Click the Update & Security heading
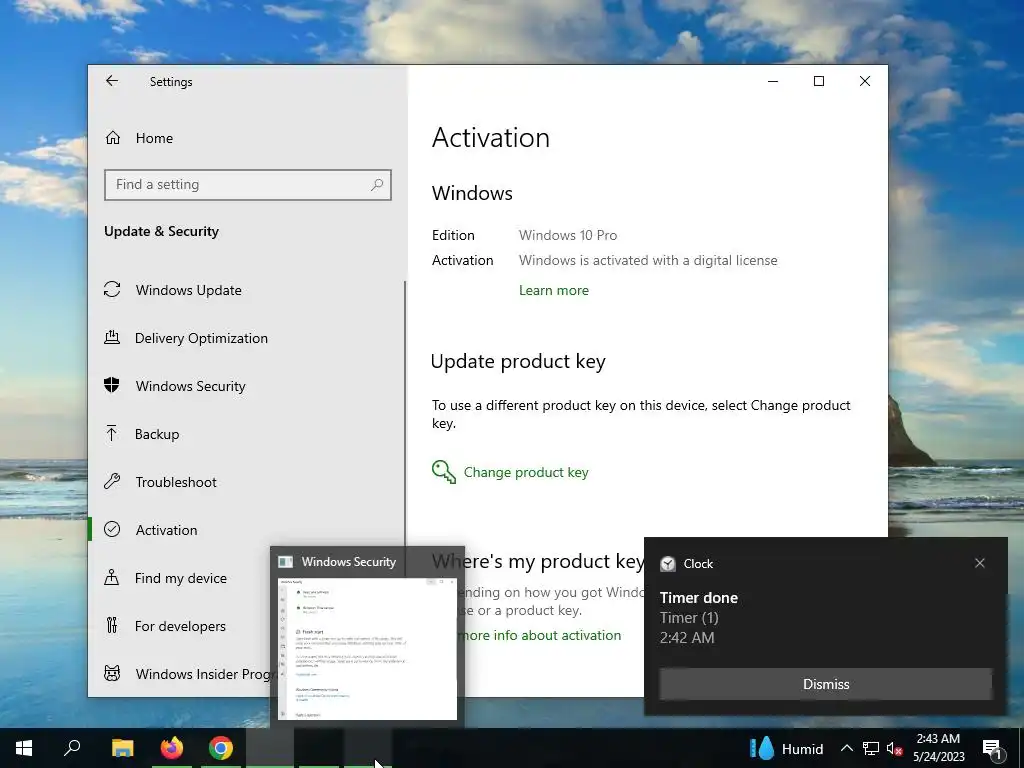 click(x=161, y=231)
